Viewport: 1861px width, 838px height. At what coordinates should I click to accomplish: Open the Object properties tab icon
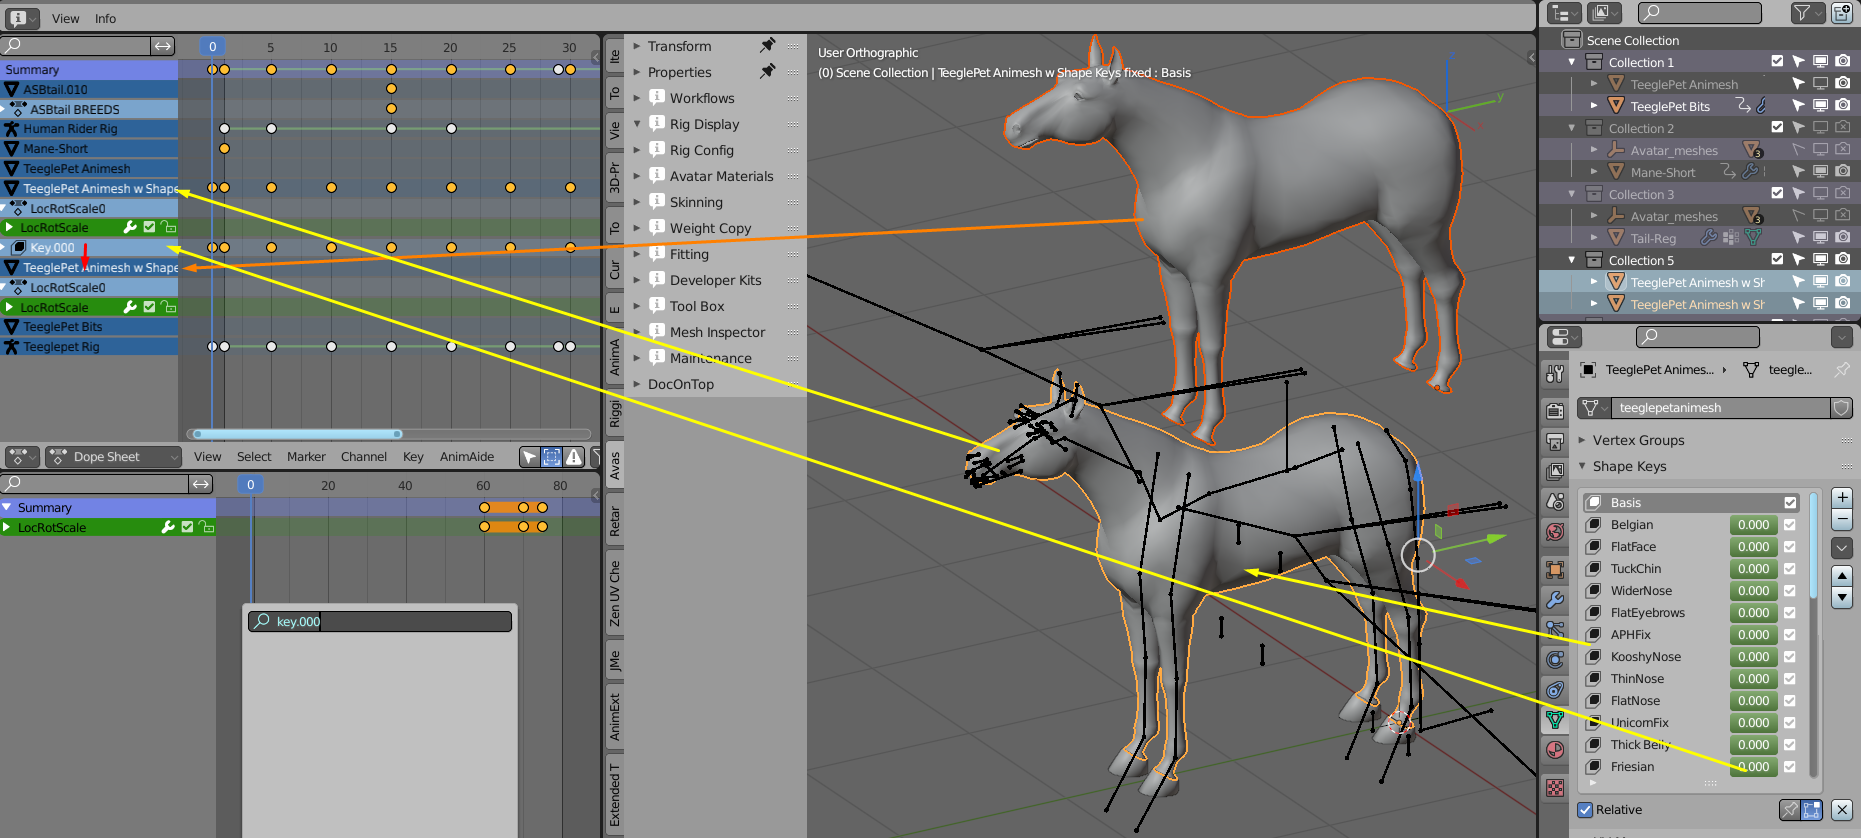pos(1555,569)
